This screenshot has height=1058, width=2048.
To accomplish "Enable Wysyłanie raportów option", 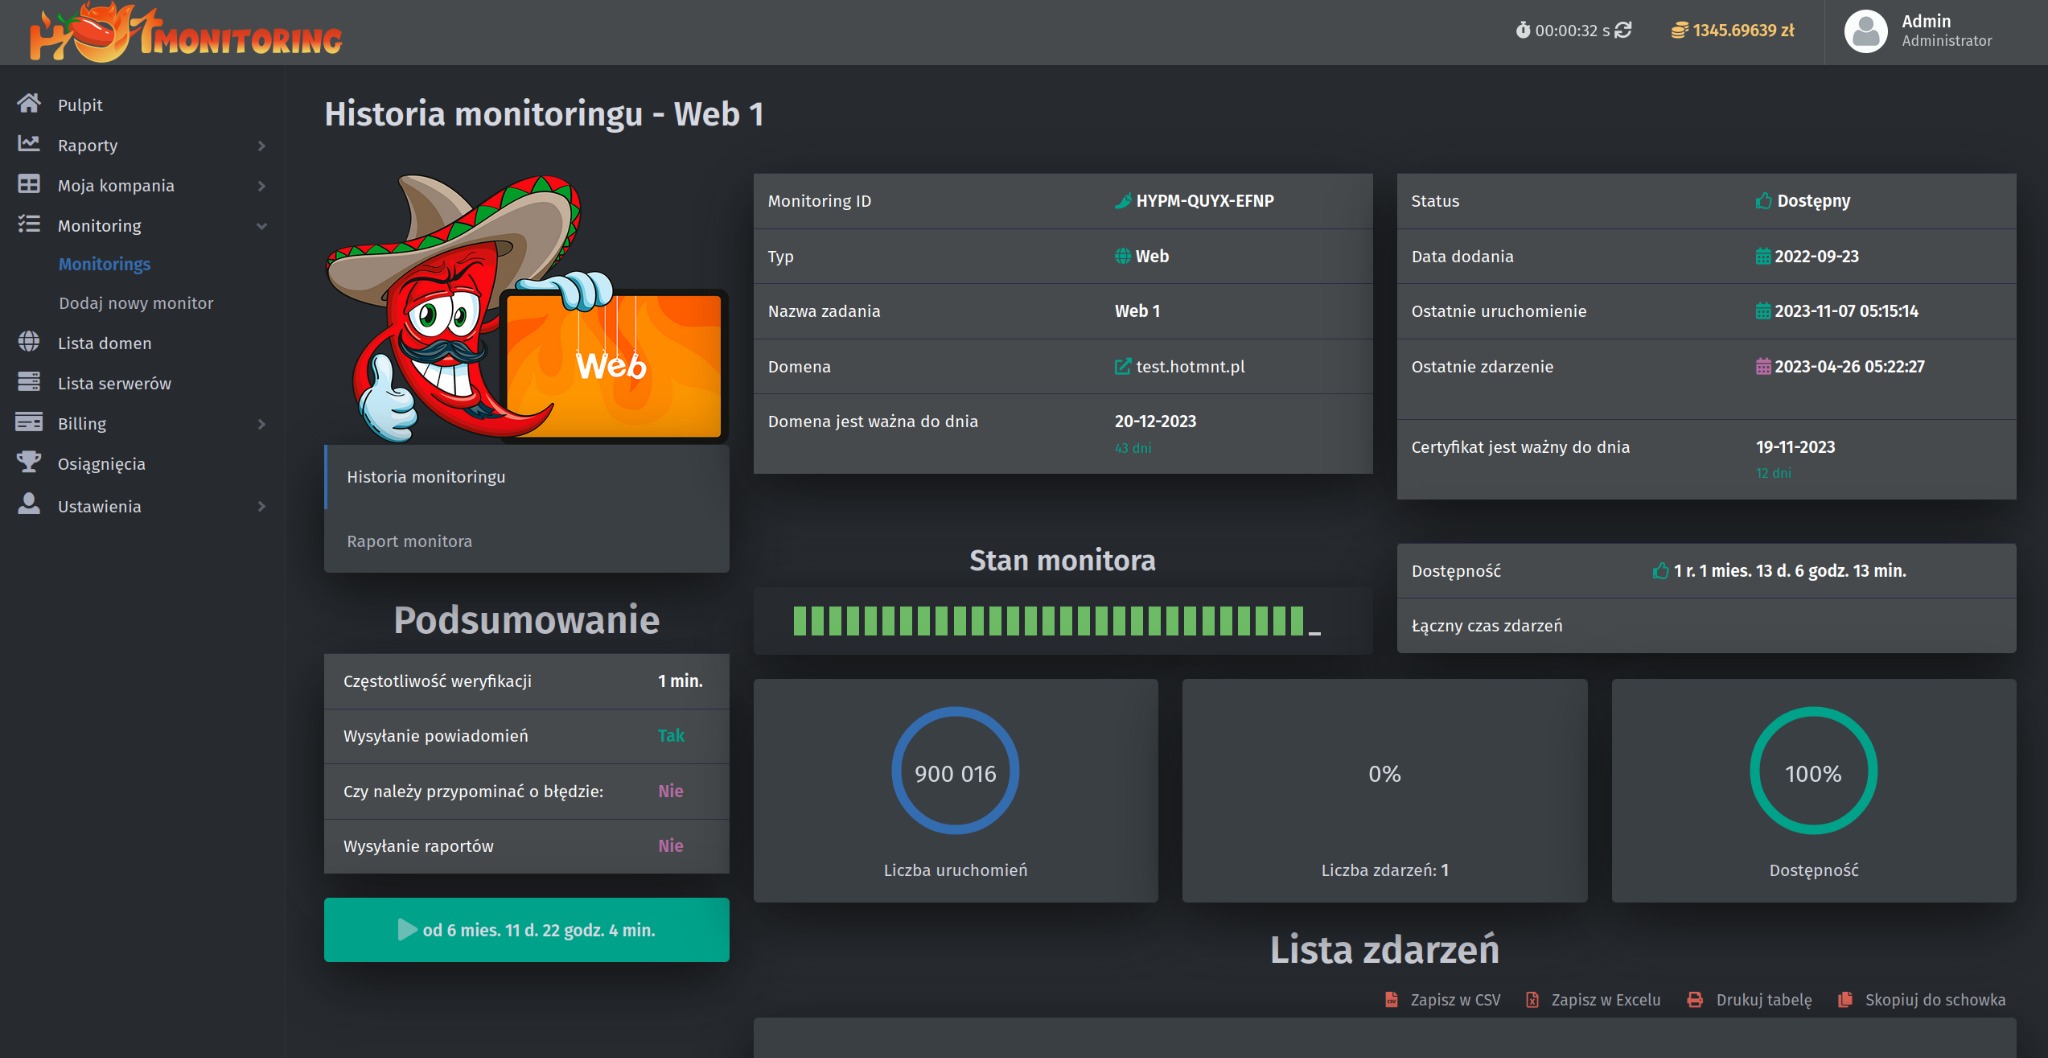I will click(671, 846).
